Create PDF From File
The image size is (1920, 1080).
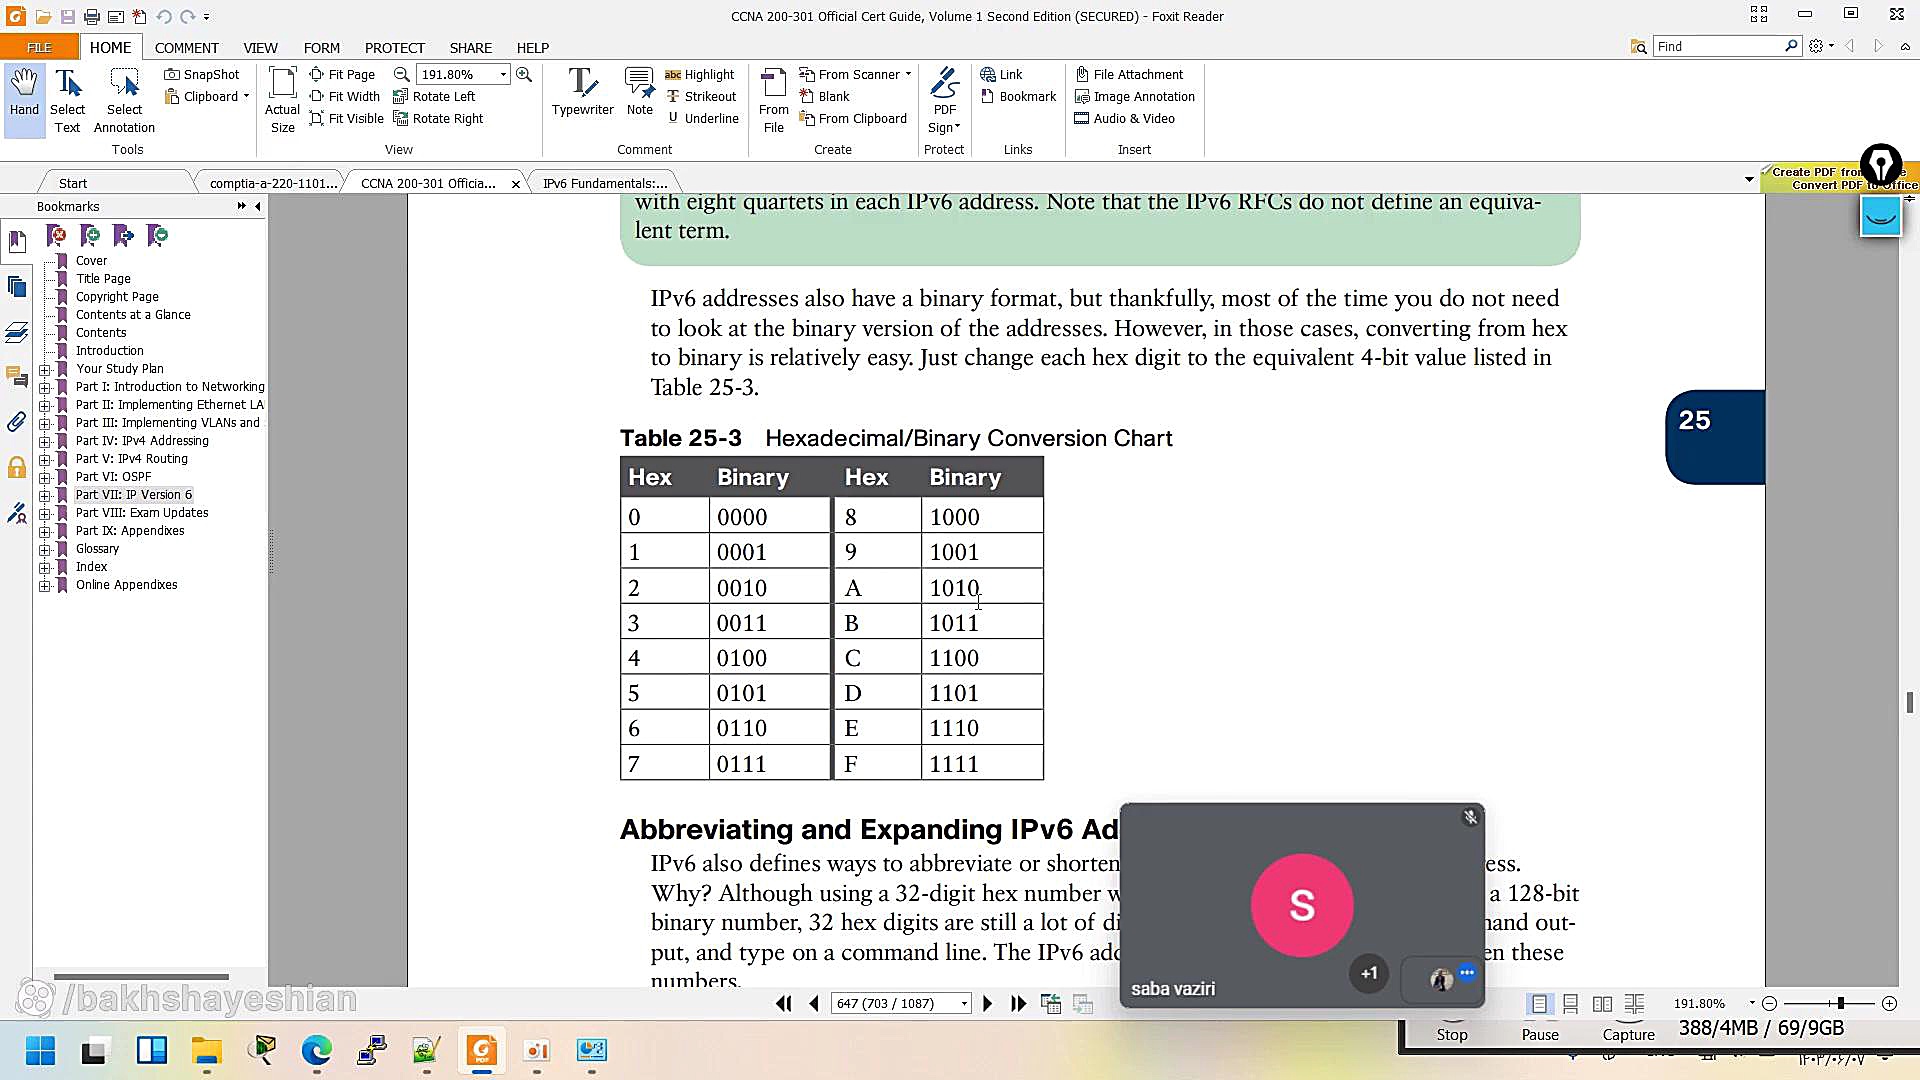773,100
